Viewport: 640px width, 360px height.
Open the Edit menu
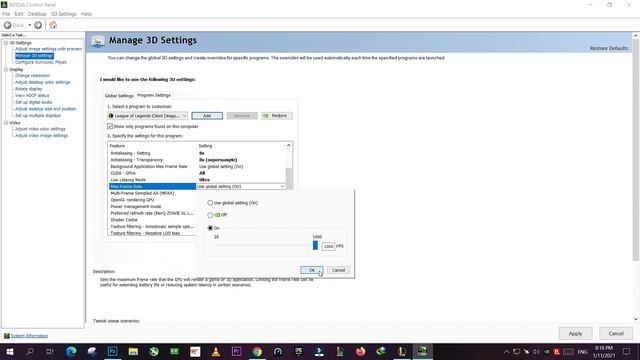pyautogui.click(x=19, y=14)
